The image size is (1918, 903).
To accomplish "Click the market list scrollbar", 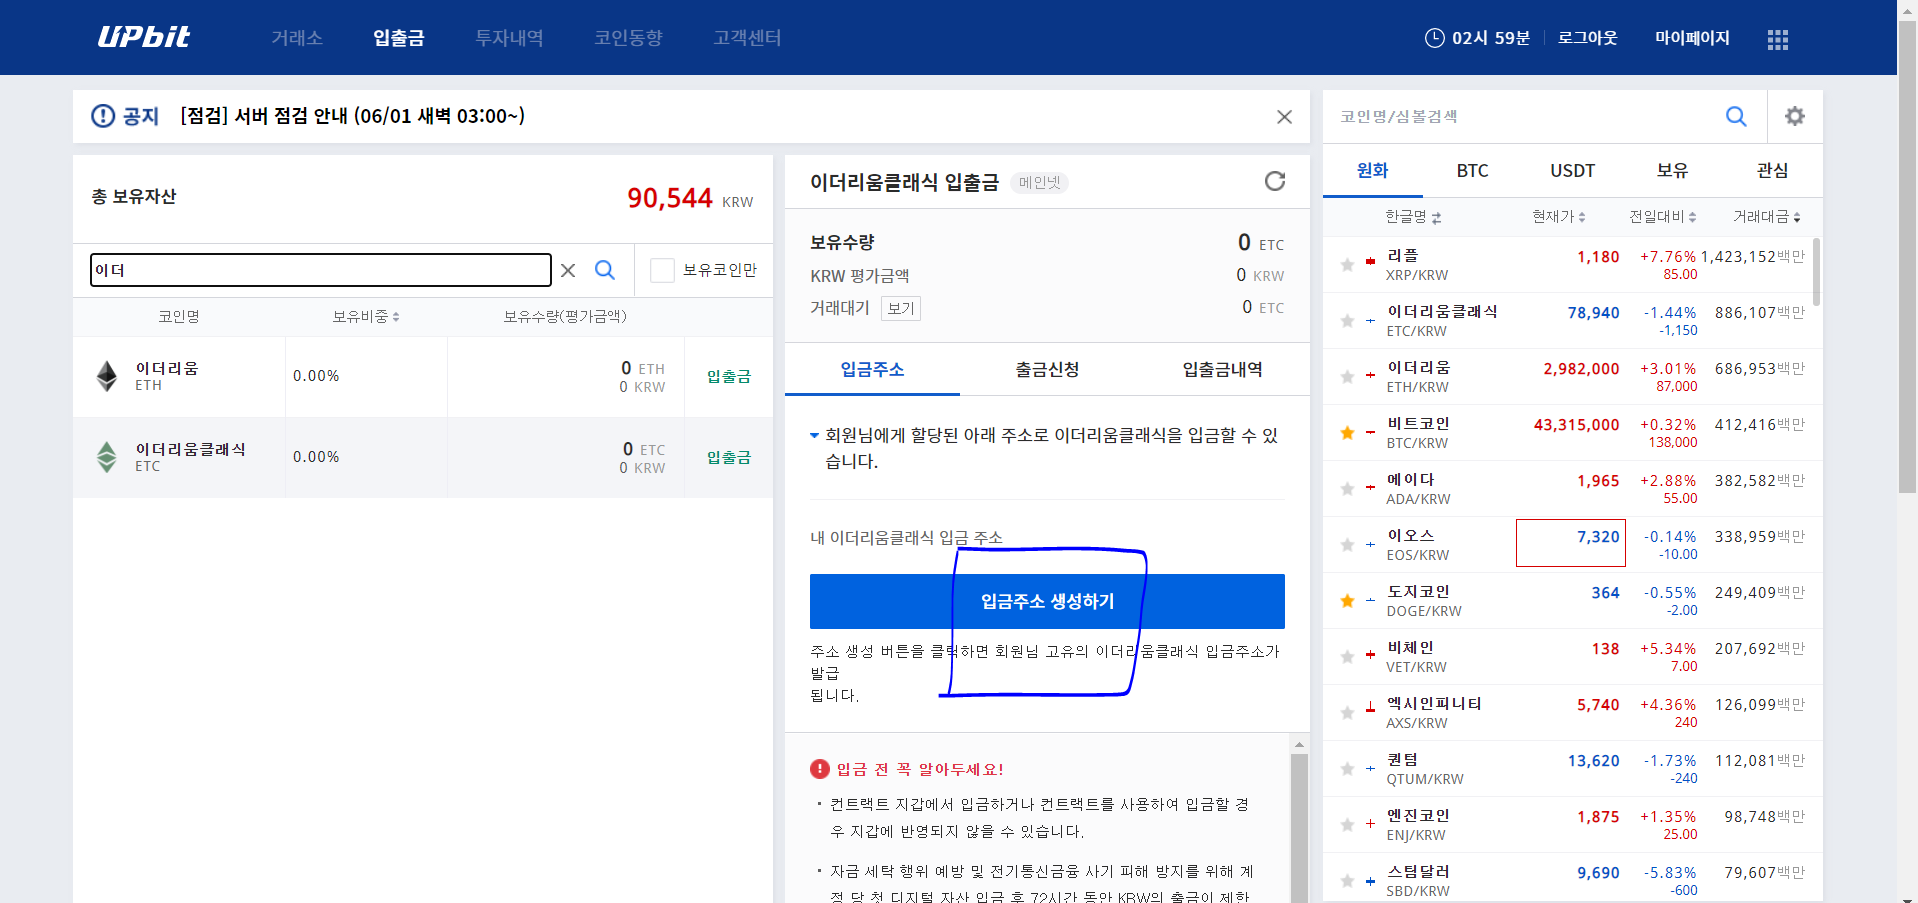I will 1816,272.
